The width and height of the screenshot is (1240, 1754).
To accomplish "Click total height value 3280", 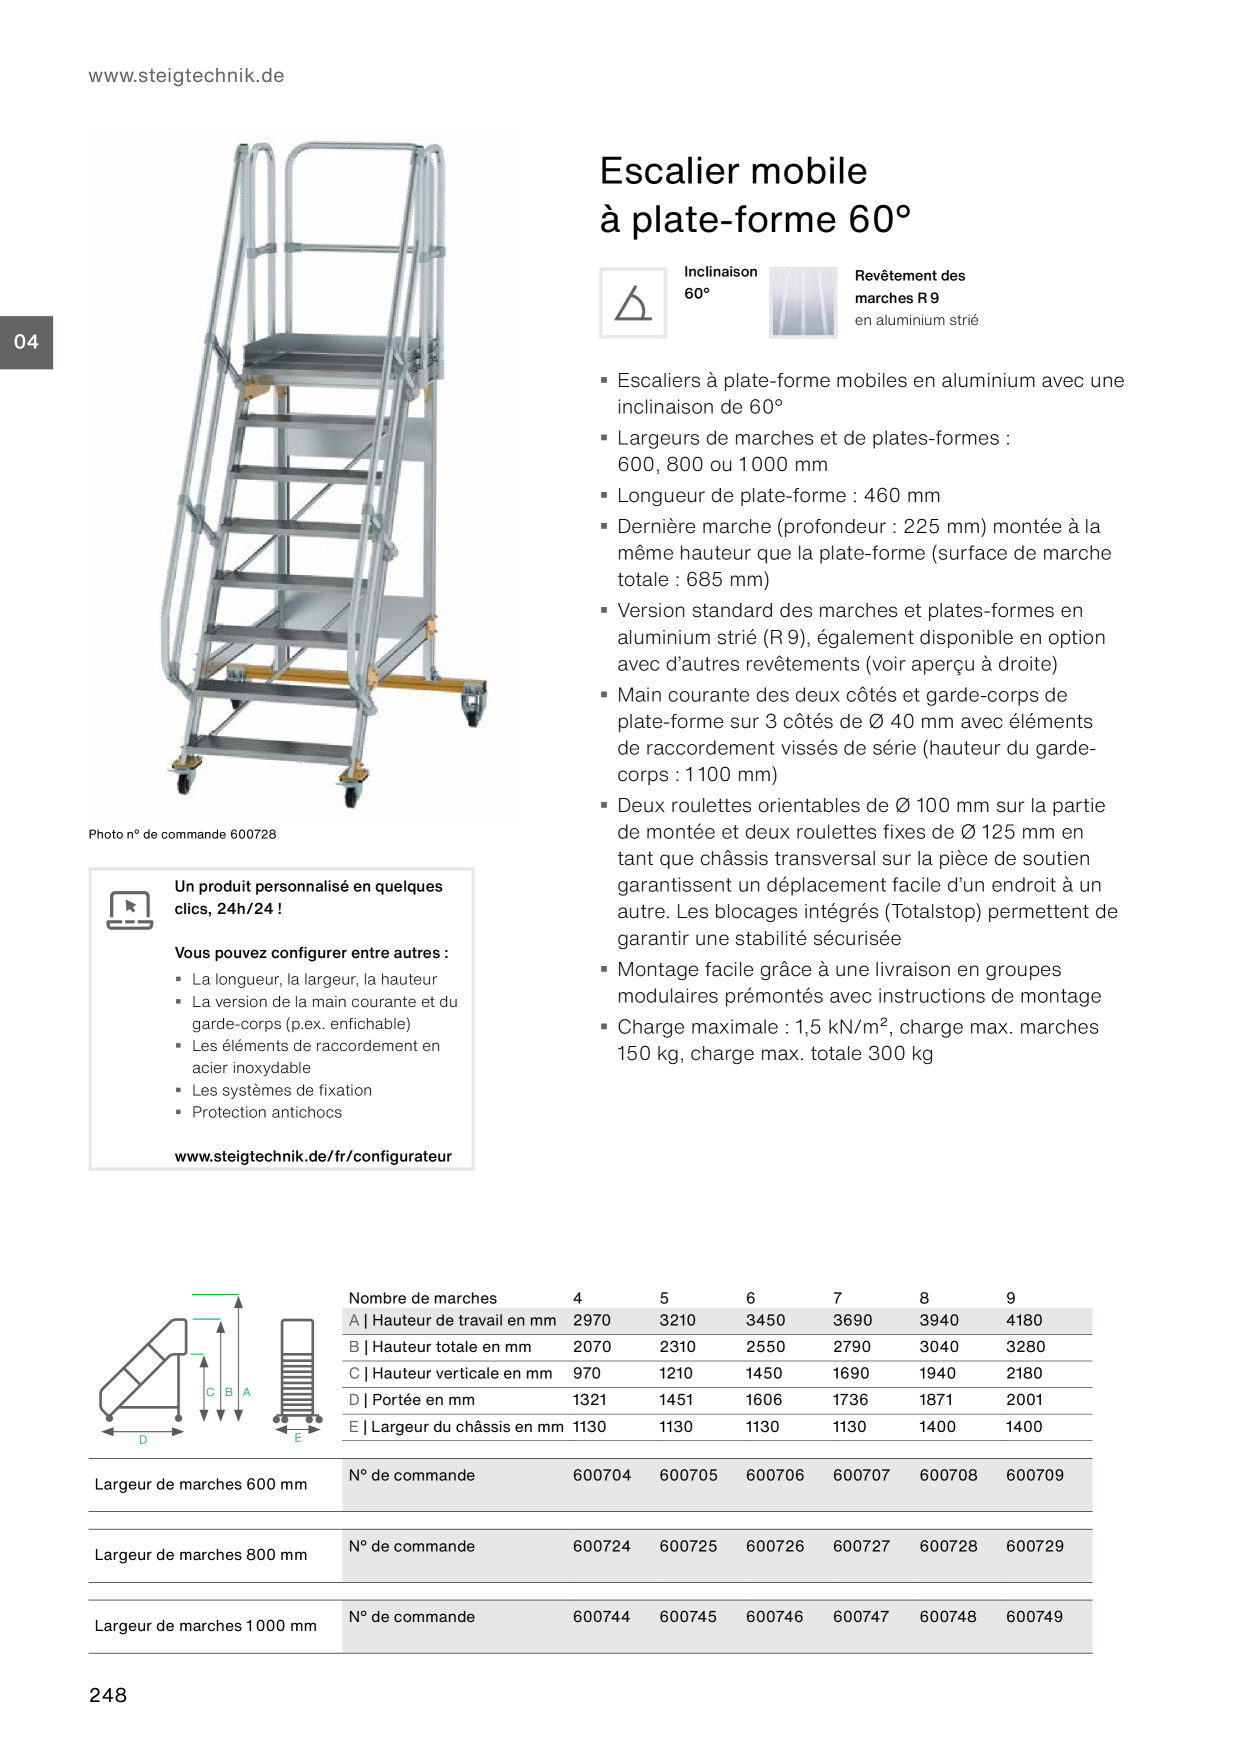I will tap(1025, 1347).
